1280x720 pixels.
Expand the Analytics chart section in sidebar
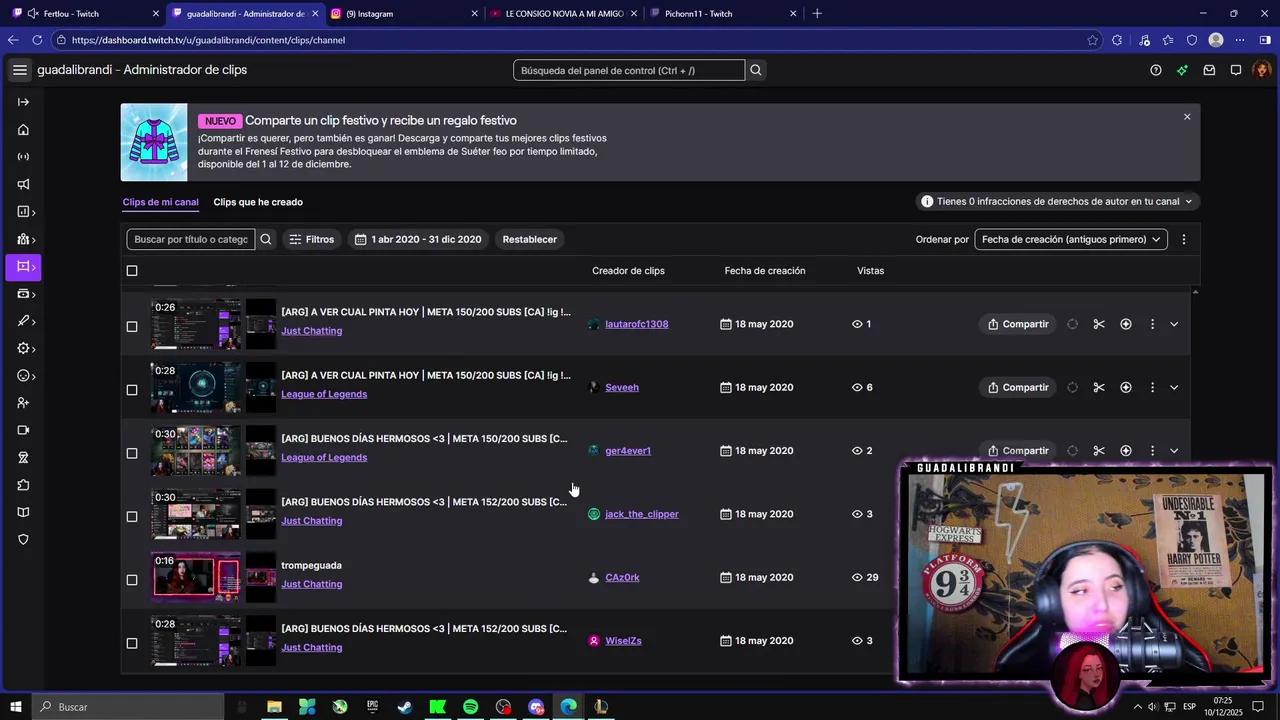click(x=26, y=212)
